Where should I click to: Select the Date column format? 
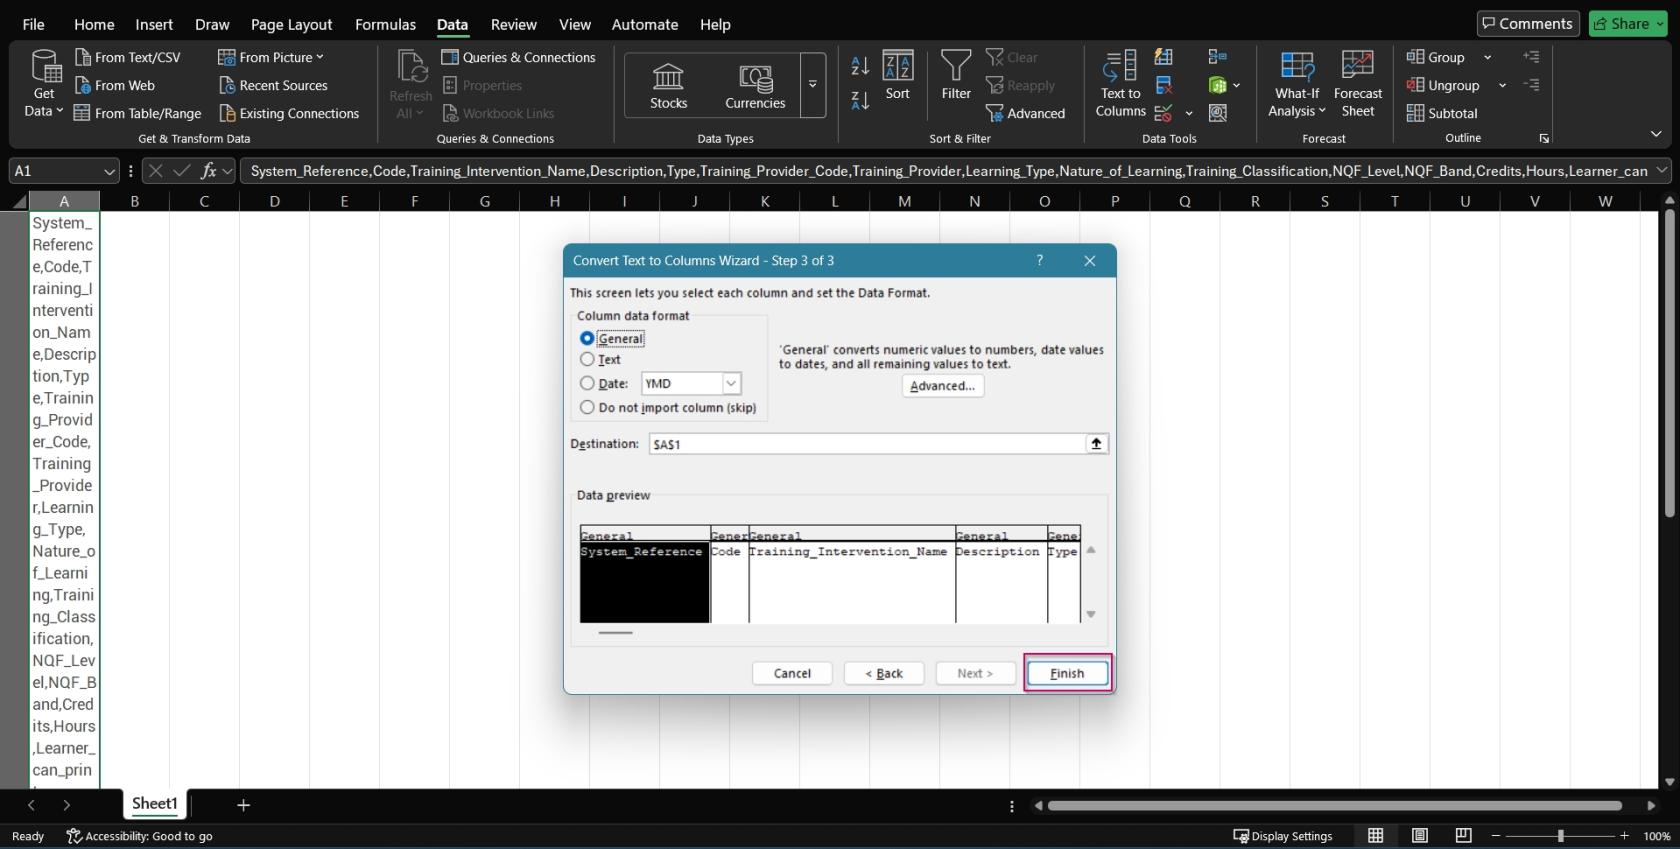point(604,383)
